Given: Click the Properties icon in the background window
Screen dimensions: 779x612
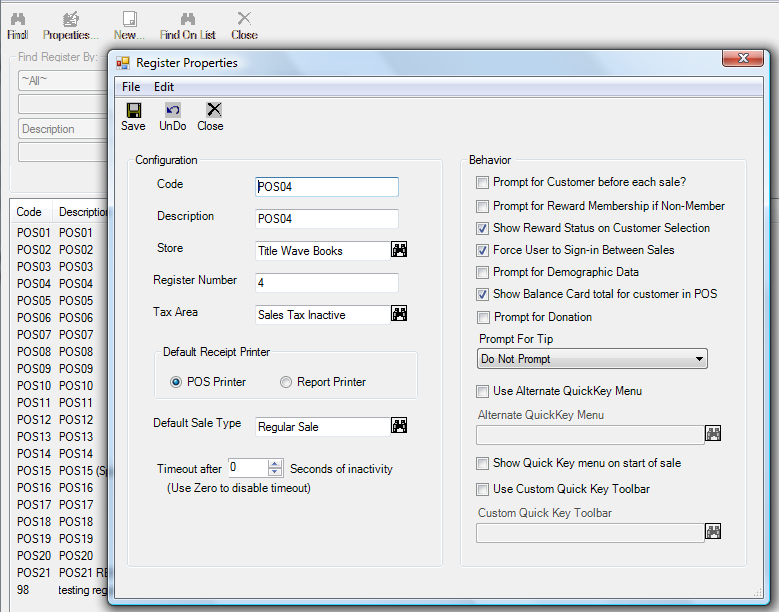Looking at the screenshot, I should click(71, 19).
